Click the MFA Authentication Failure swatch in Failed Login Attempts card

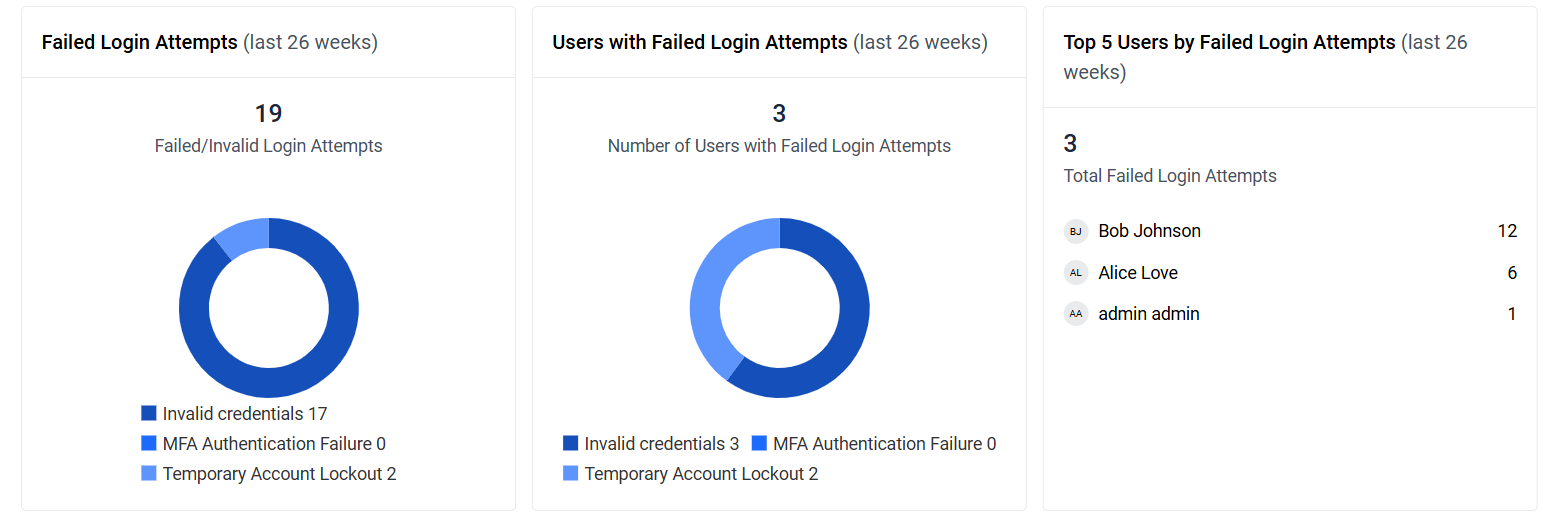point(149,443)
